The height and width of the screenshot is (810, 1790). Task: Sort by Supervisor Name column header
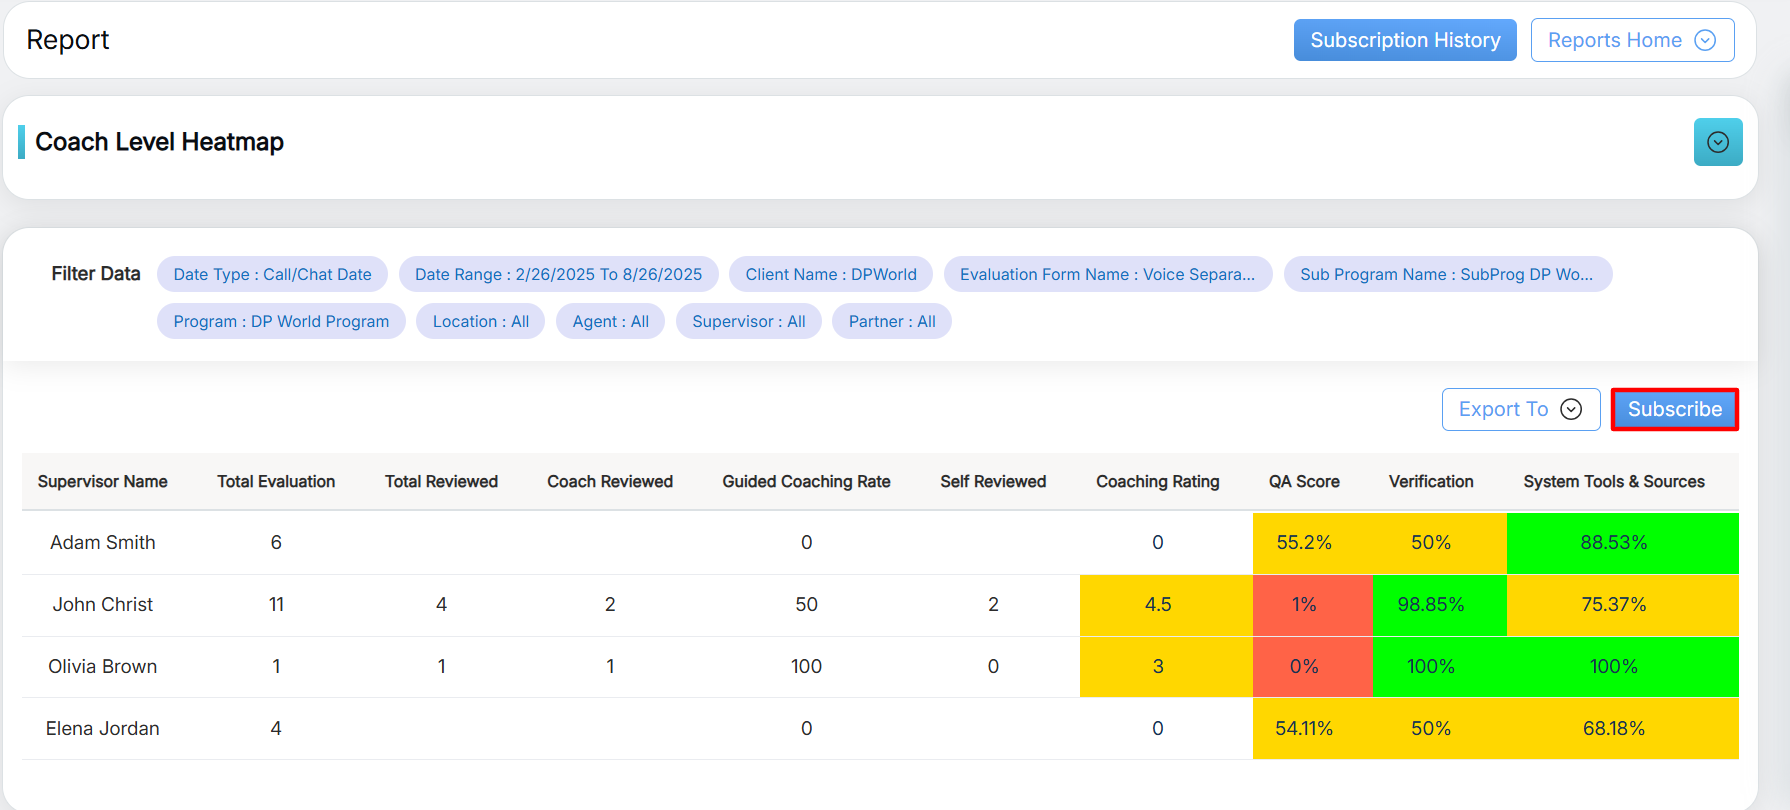(x=103, y=481)
